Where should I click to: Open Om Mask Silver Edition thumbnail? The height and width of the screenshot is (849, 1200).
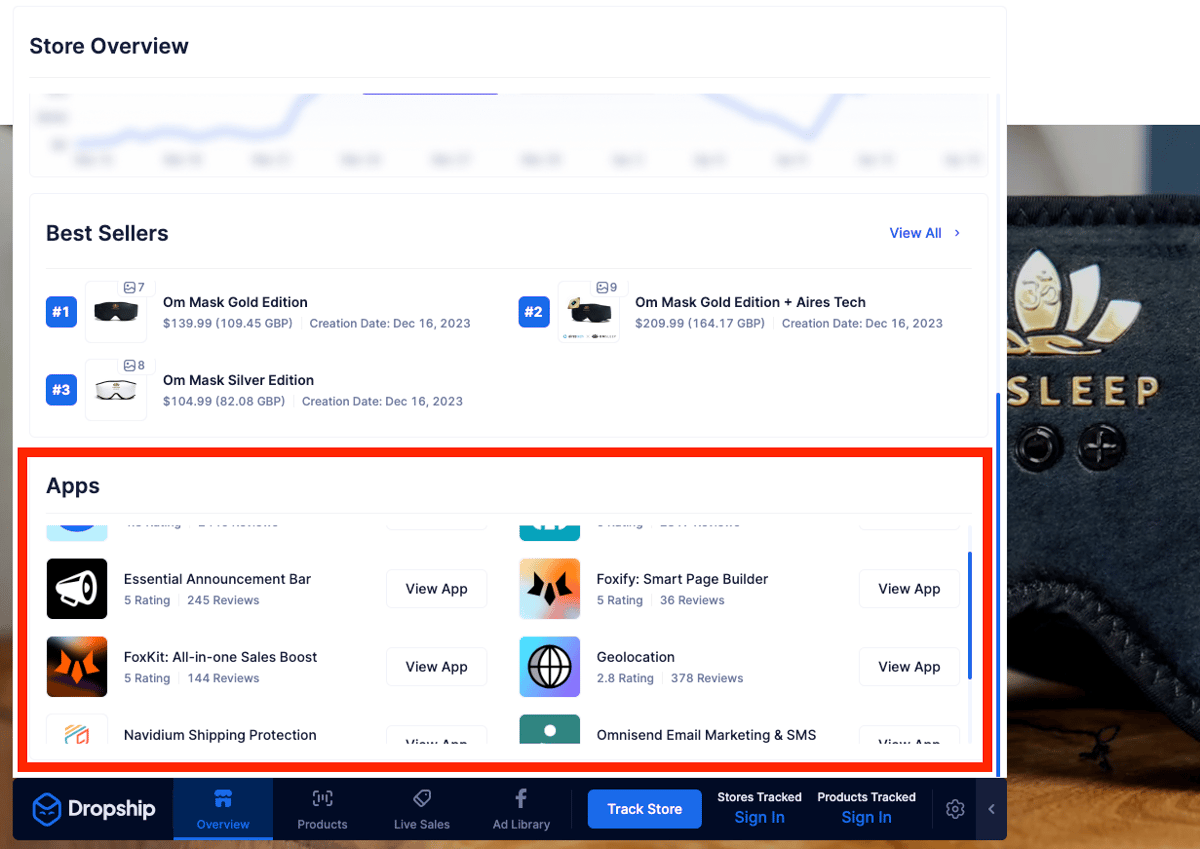[116, 390]
